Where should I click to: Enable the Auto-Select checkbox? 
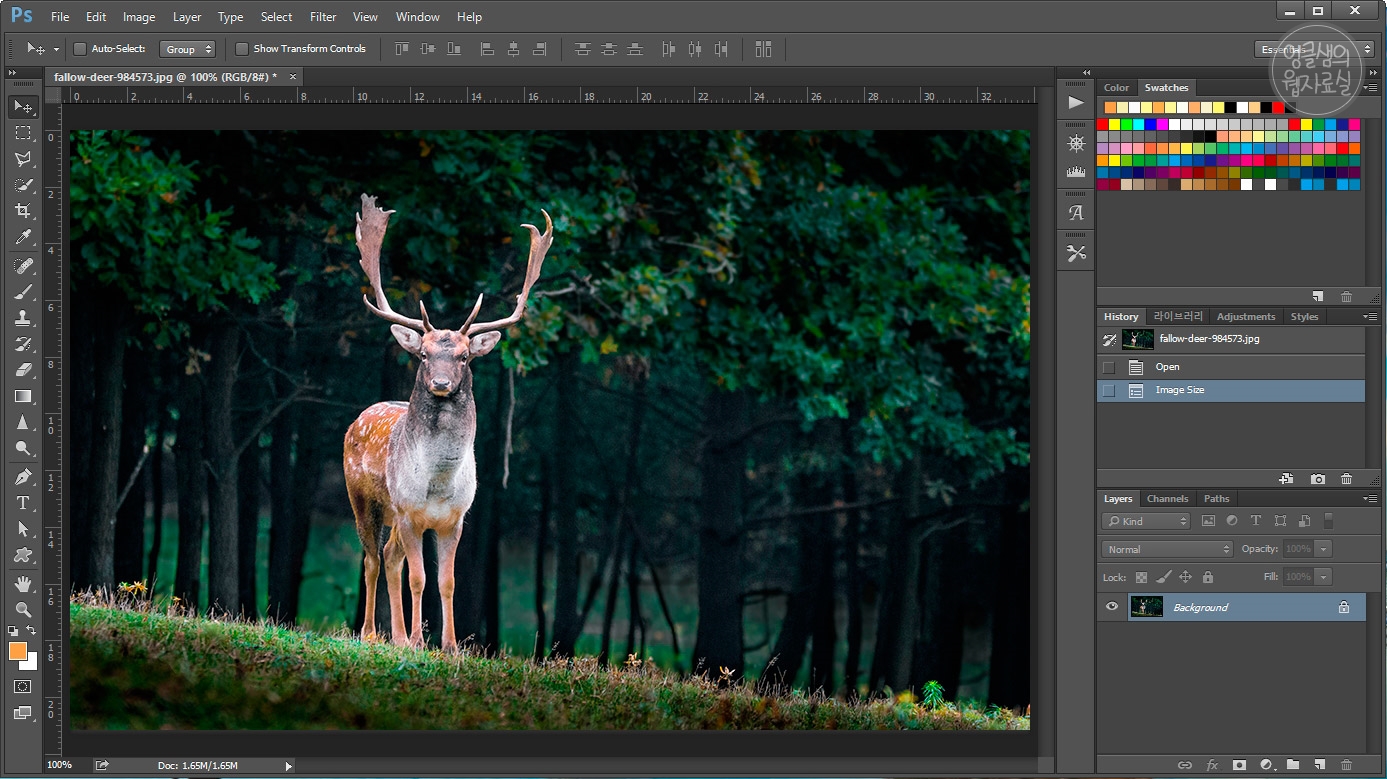[80, 49]
